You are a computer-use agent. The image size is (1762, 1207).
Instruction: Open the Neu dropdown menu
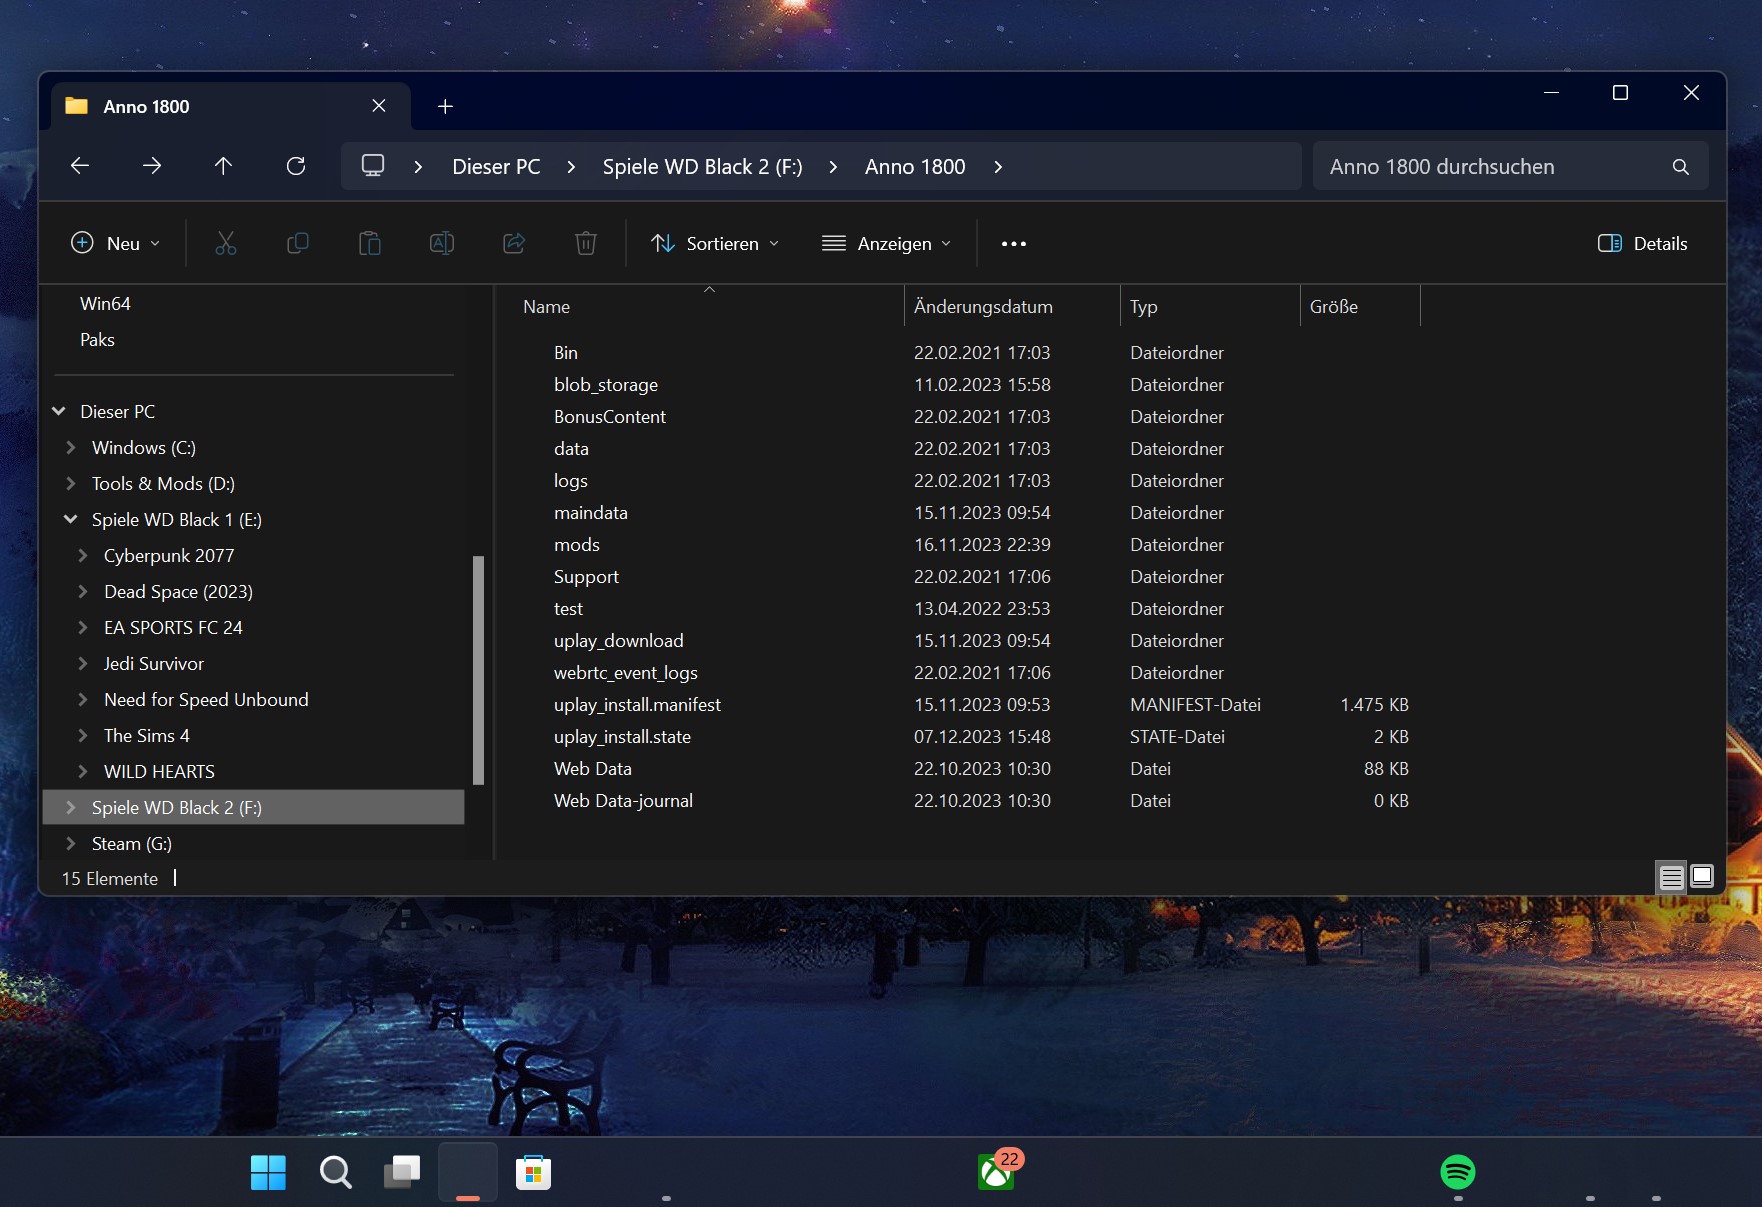115,243
